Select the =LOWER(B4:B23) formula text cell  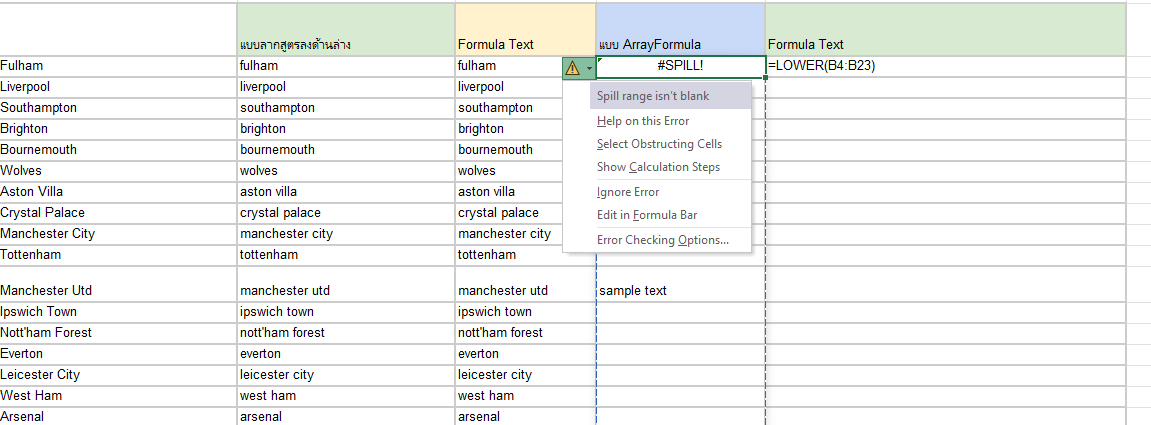tap(945, 66)
